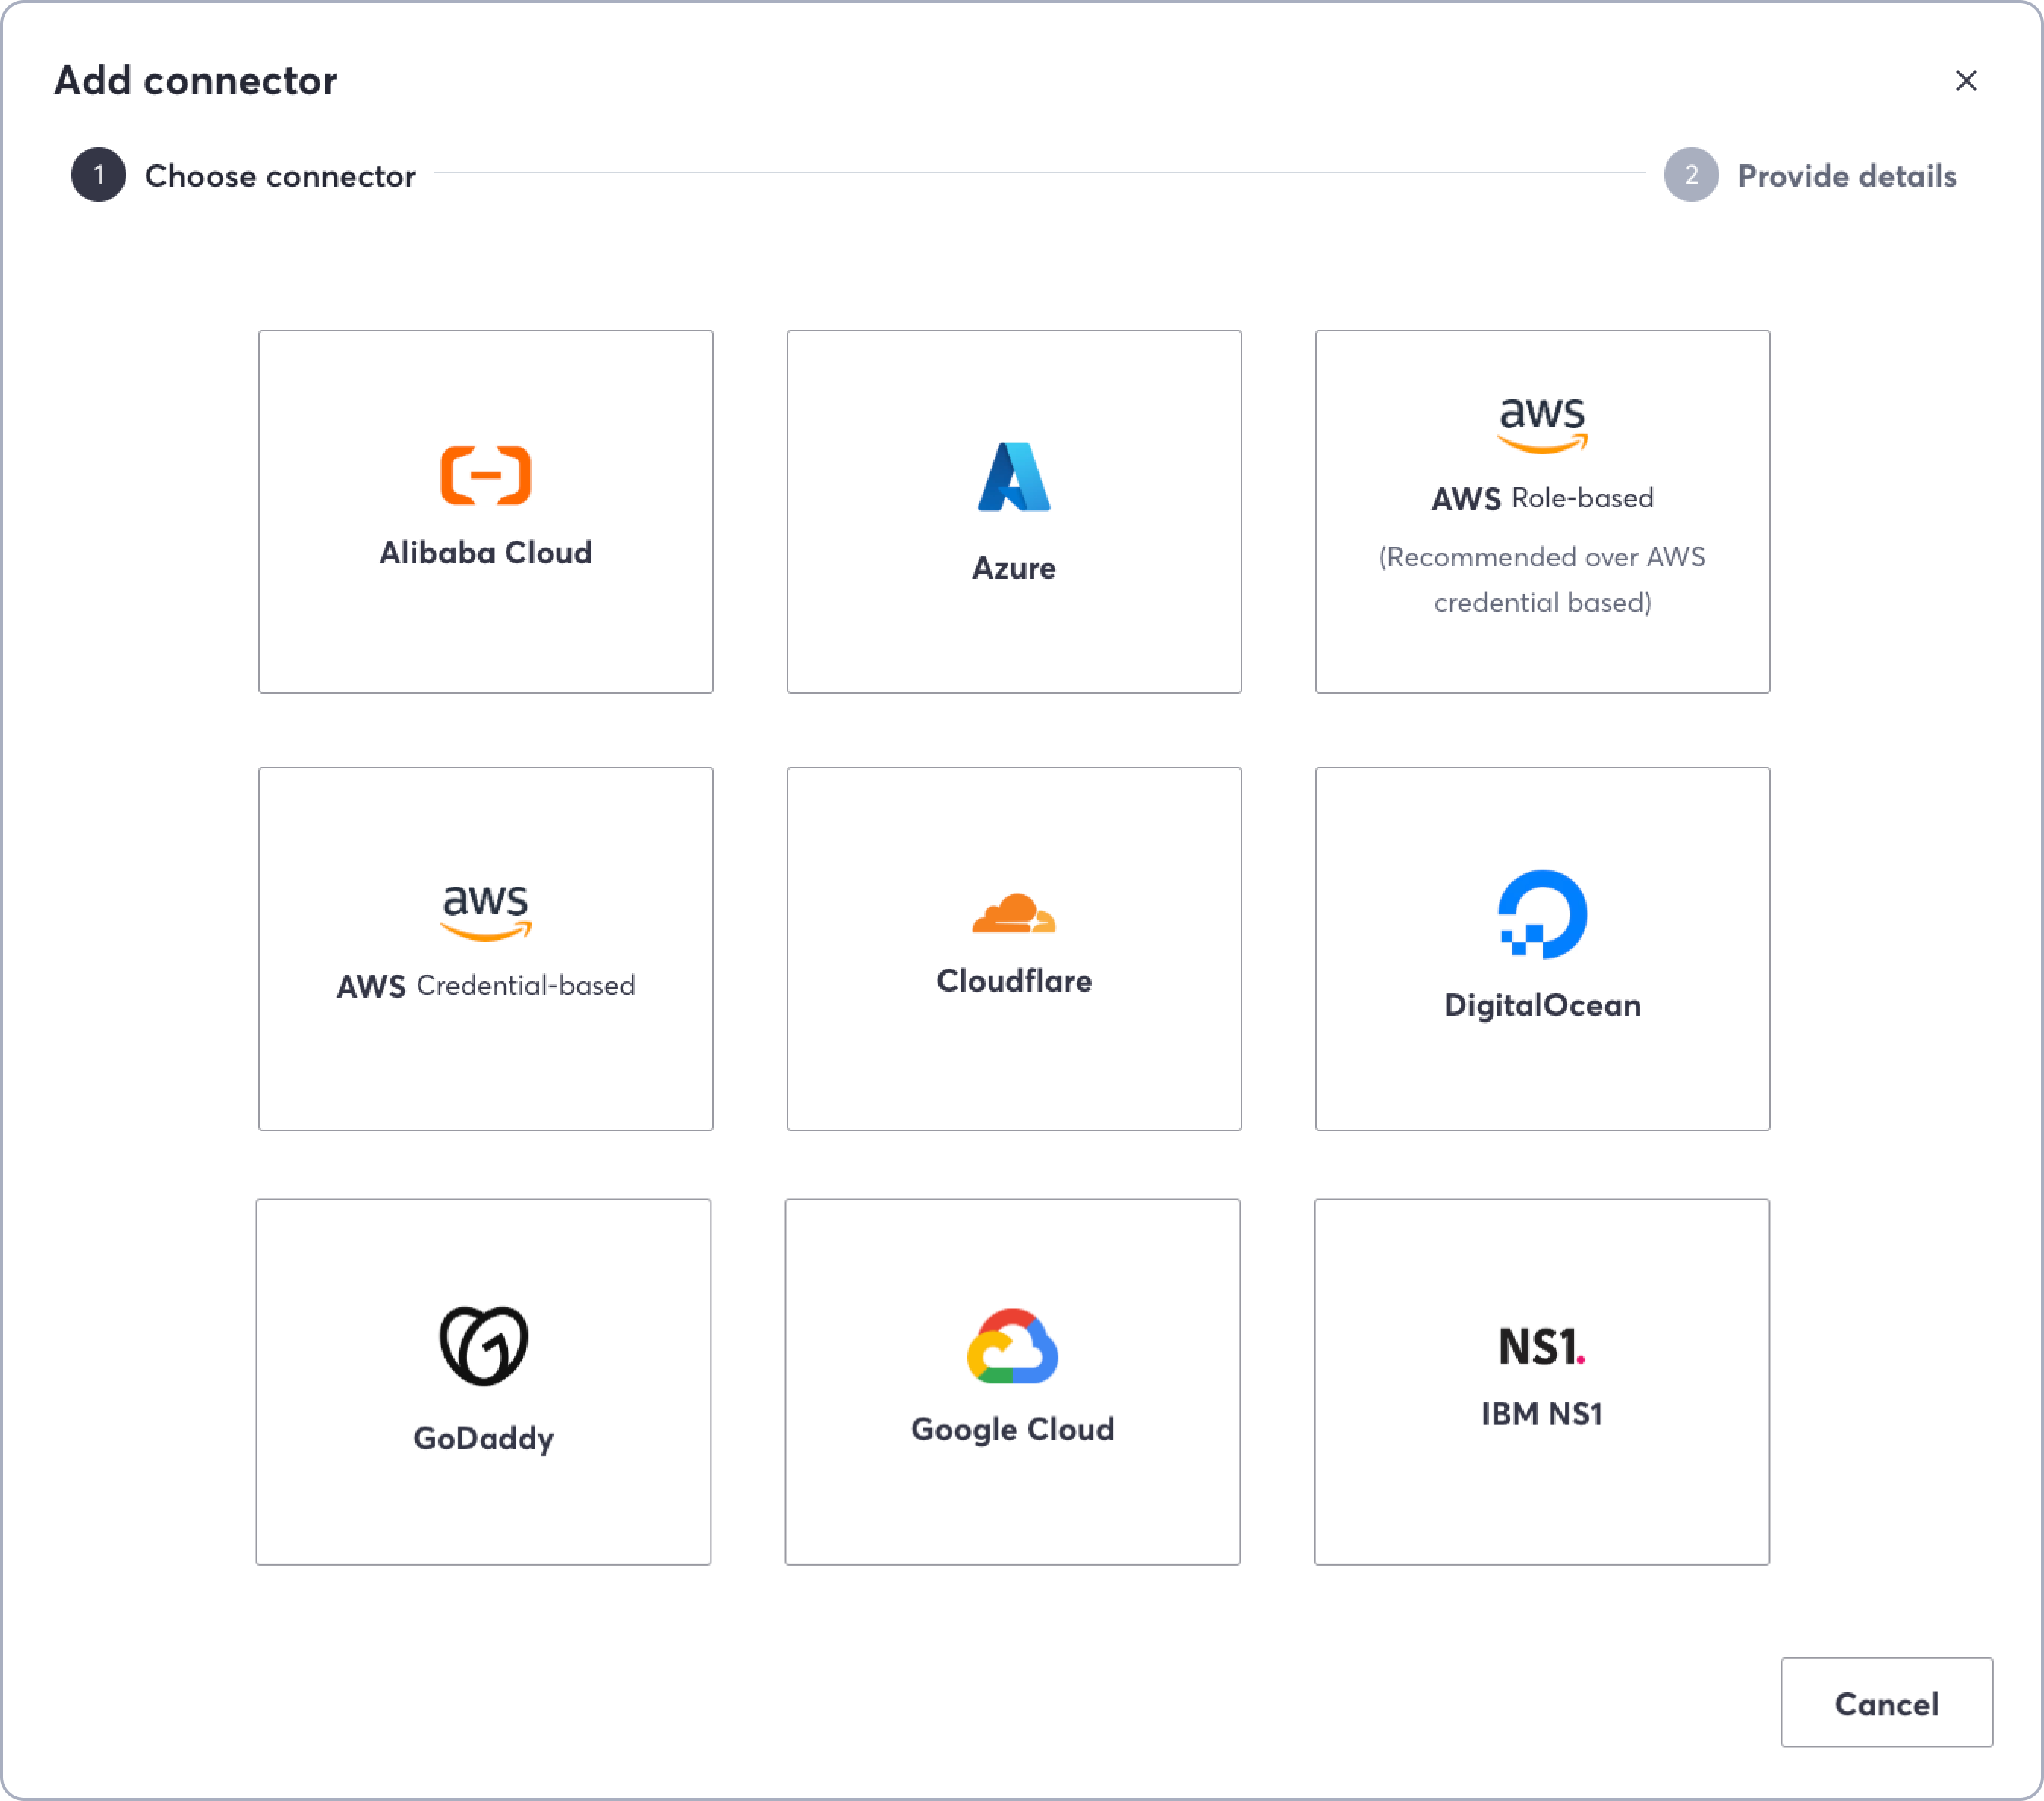Click the AWS Credential-based label

pyautogui.click(x=485, y=986)
